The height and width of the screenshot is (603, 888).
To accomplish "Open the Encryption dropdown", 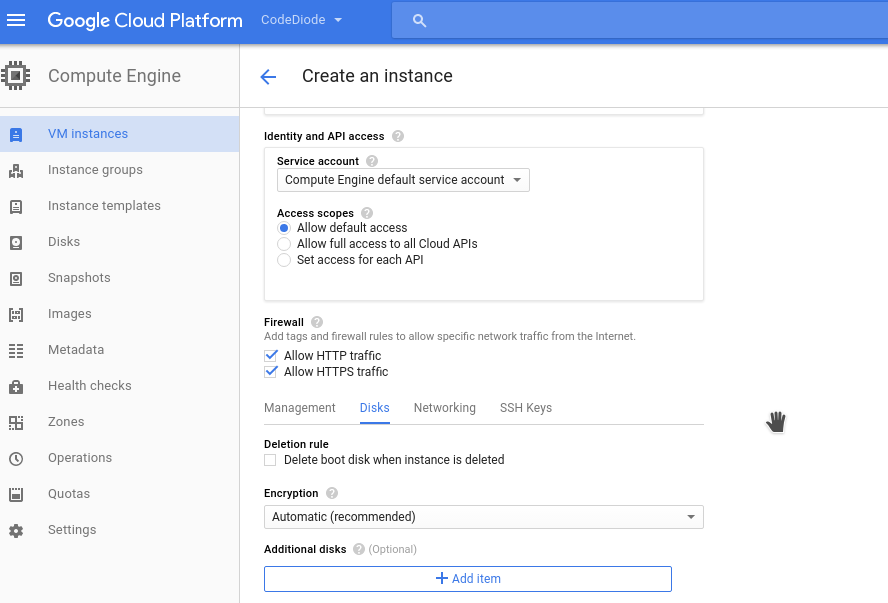I will tap(484, 517).
